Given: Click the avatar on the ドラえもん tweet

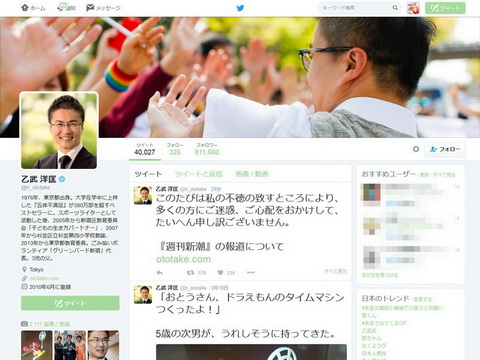Looking at the screenshot, I should [x=143, y=295].
